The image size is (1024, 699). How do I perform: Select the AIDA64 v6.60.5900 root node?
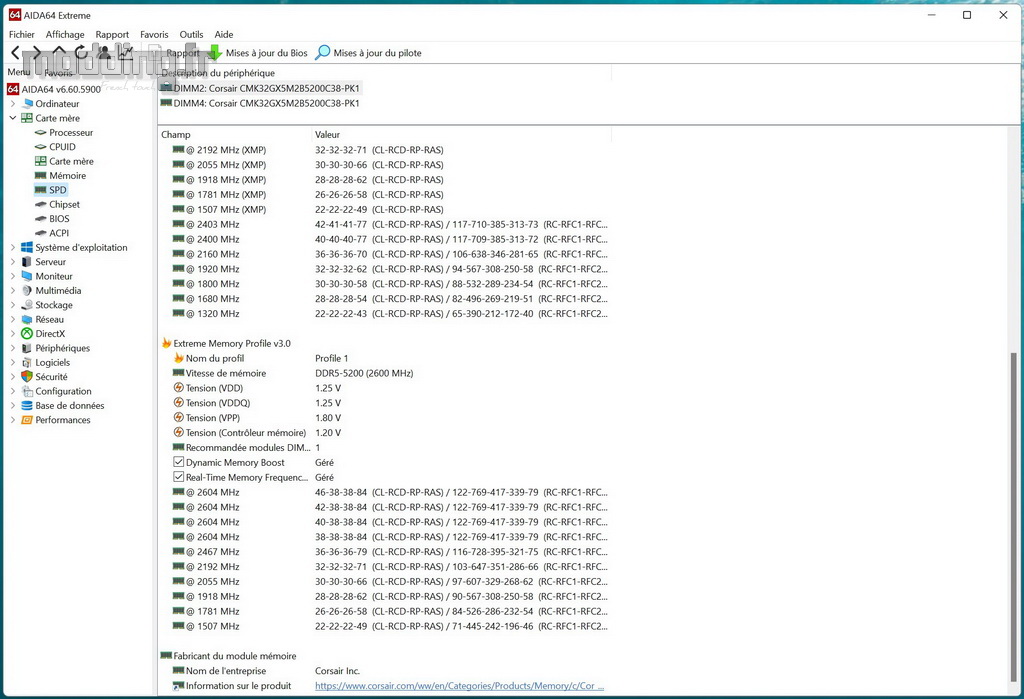click(54, 89)
